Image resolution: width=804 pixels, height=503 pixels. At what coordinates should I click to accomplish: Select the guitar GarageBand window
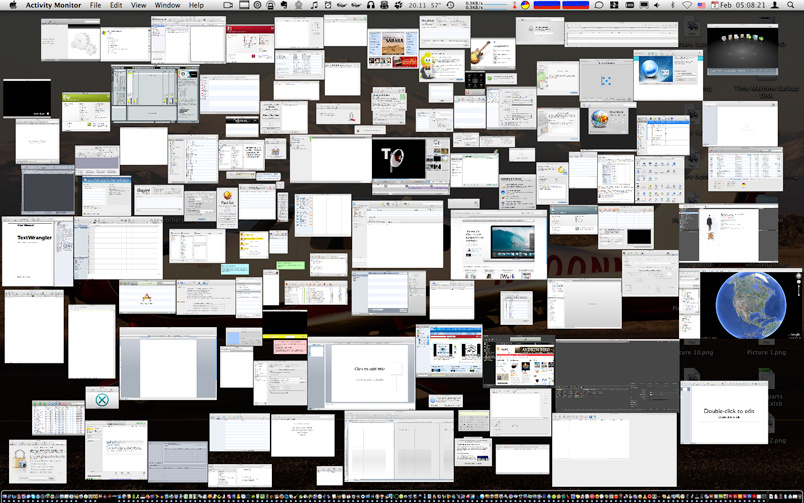493,53
